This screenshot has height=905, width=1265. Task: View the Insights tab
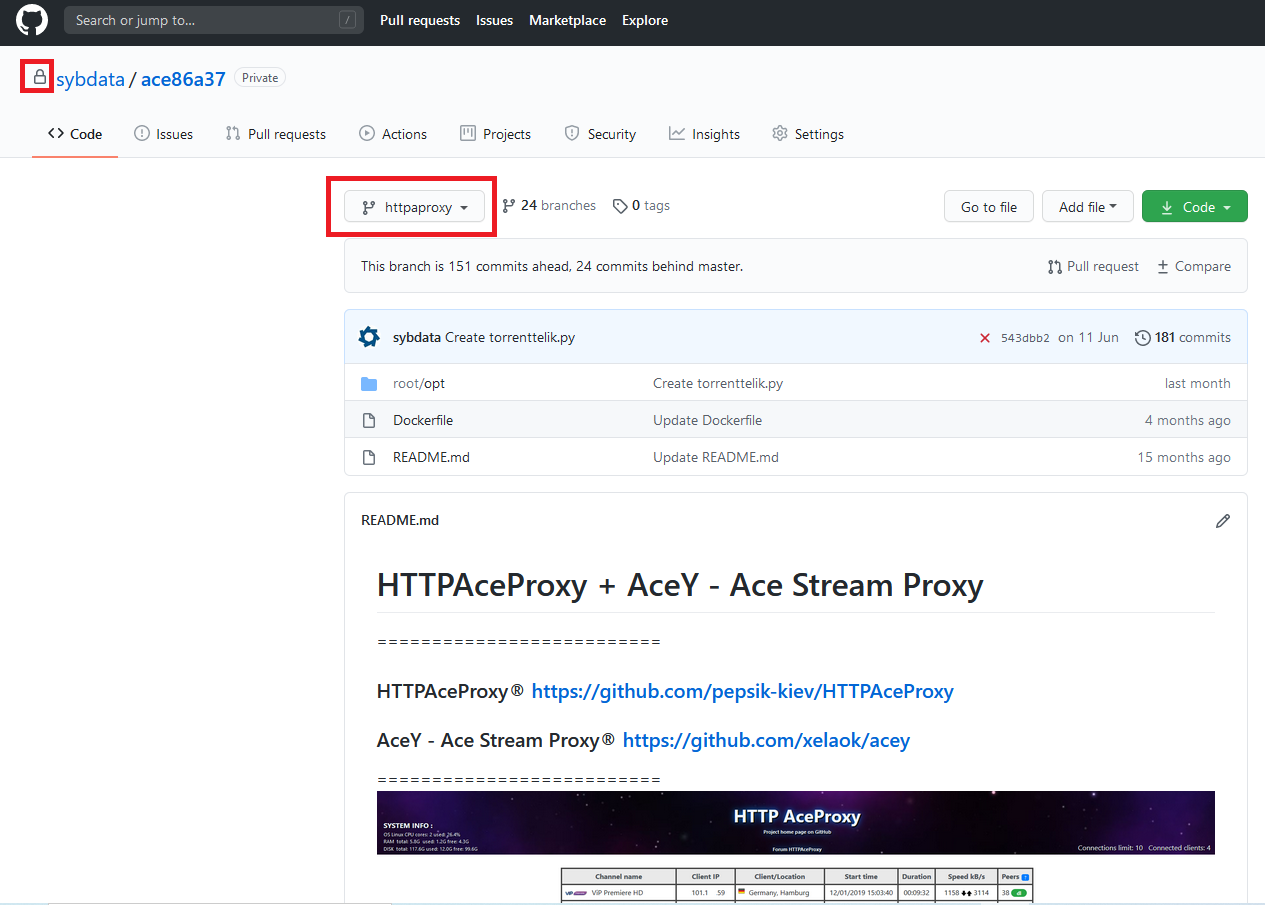click(x=705, y=134)
